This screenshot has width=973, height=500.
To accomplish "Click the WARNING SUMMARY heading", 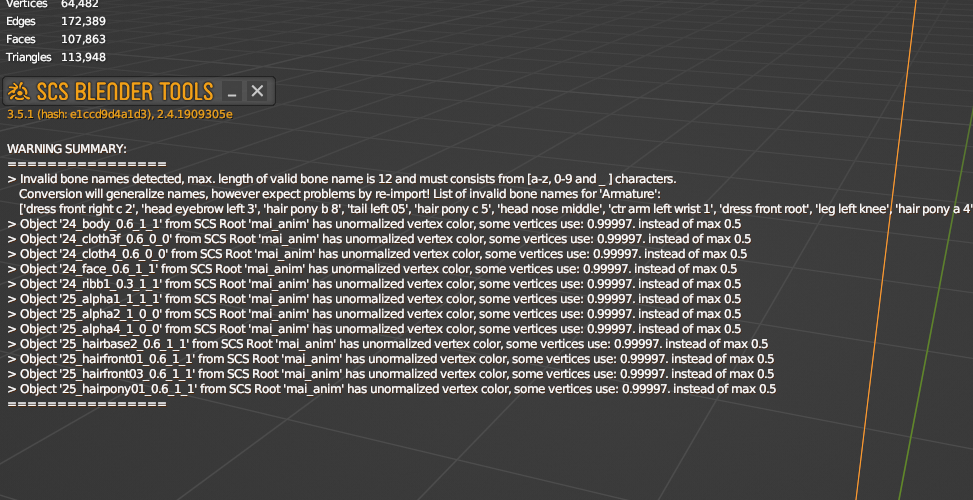I will click(x=67, y=150).
